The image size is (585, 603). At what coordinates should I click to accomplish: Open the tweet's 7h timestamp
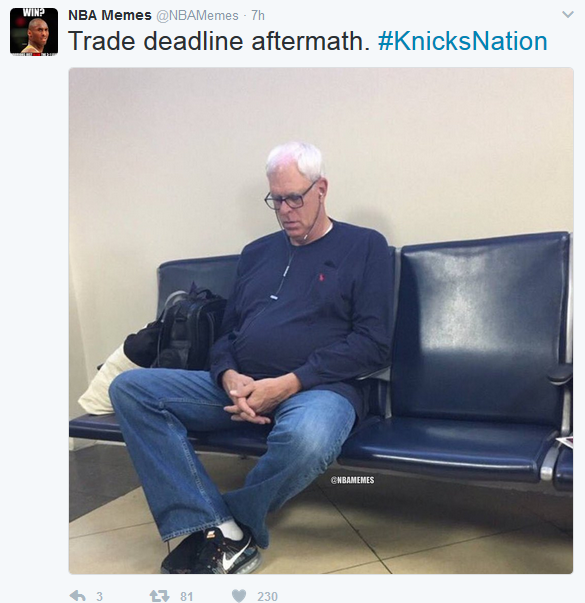coord(258,15)
